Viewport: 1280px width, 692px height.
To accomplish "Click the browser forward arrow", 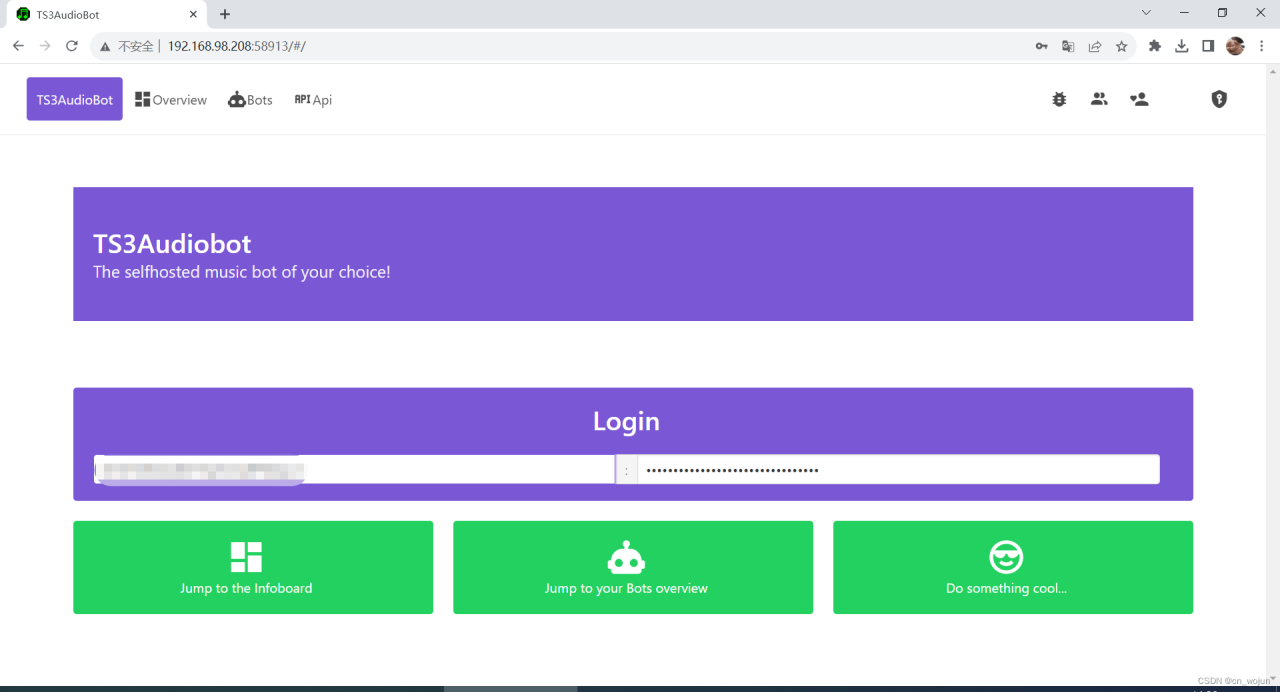I will (x=45, y=46).
